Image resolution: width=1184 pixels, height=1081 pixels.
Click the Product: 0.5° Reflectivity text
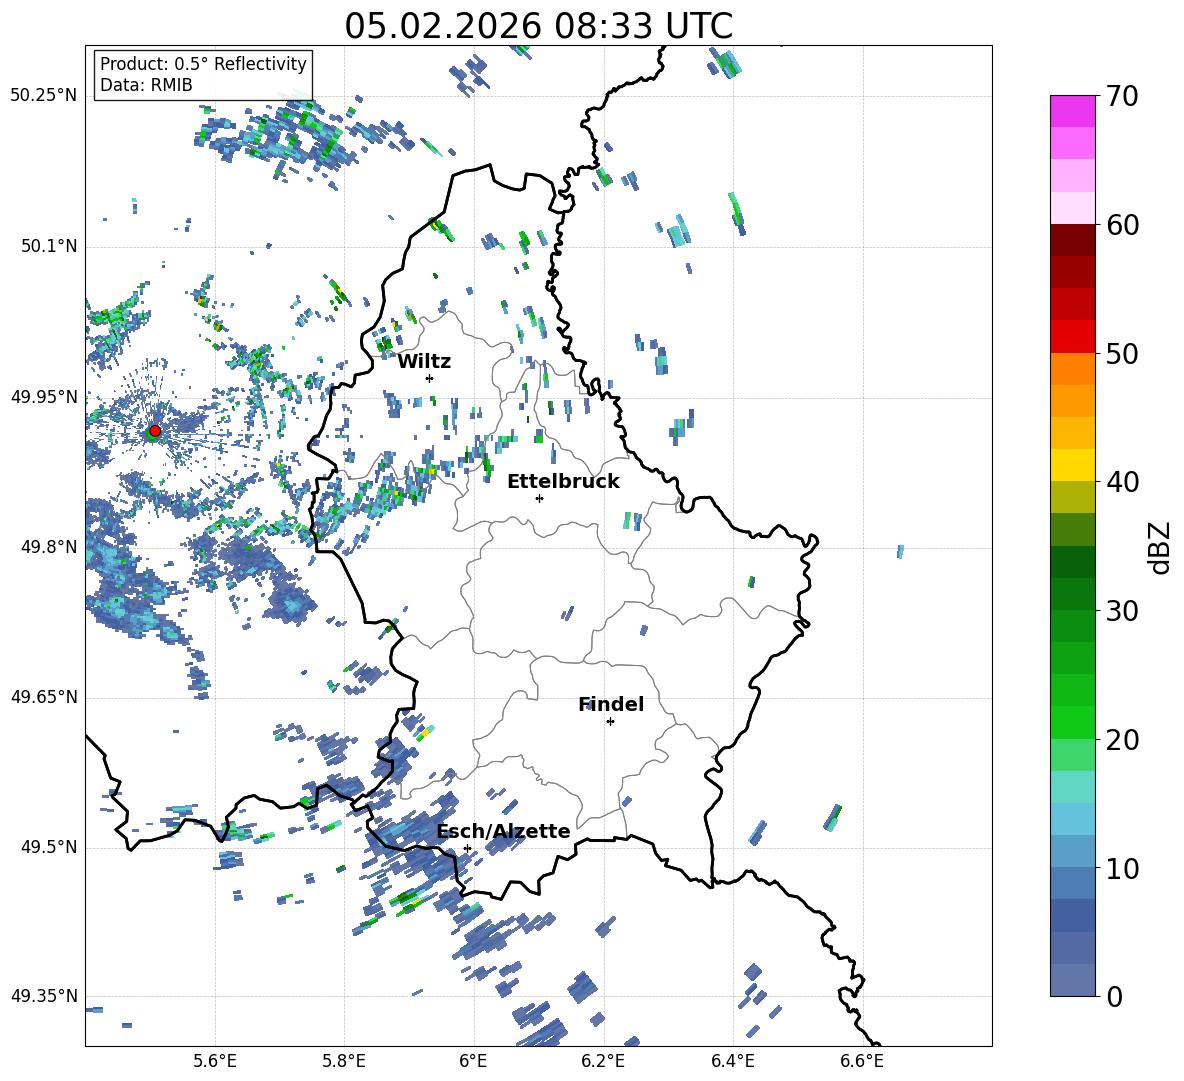click(203, 63)
